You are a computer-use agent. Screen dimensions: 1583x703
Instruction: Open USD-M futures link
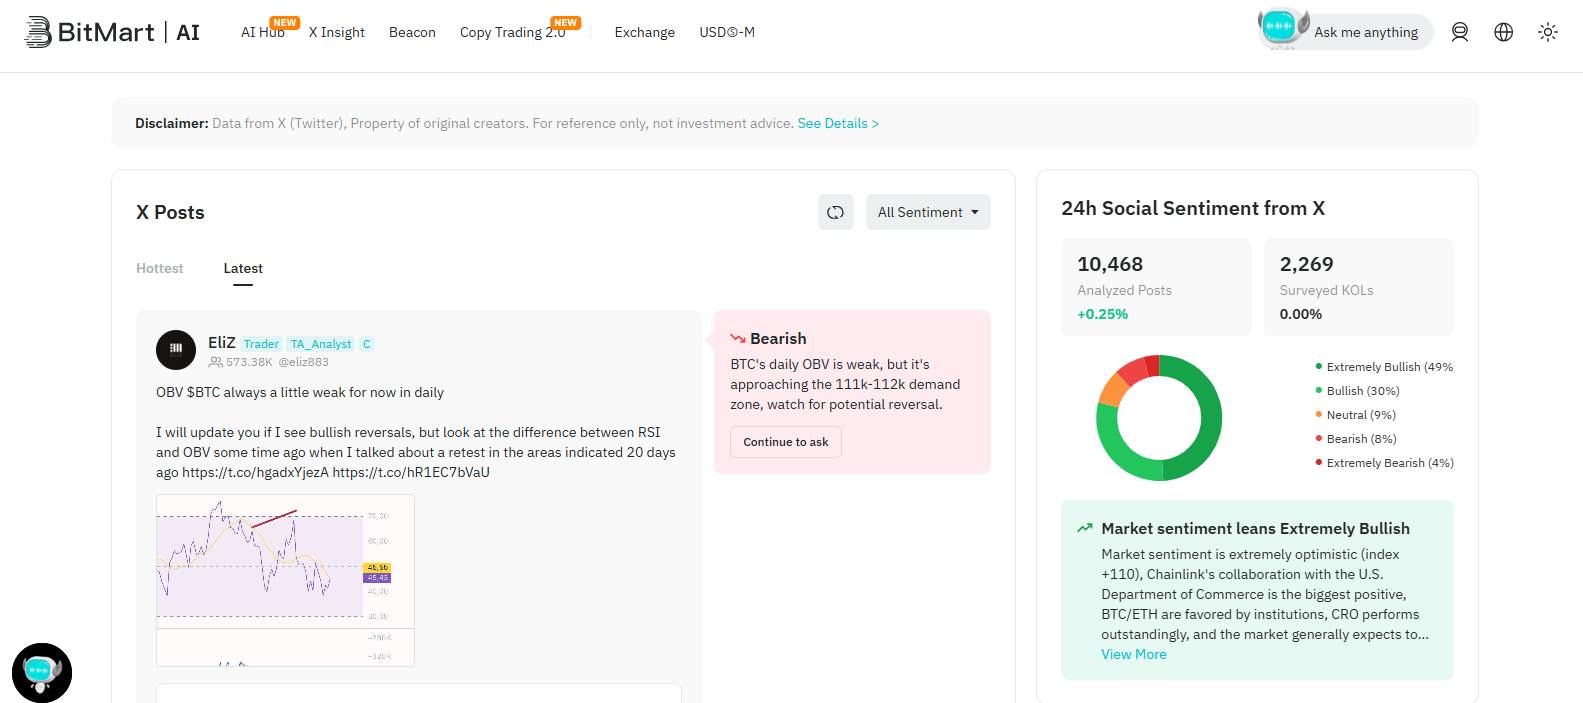coord(727,32)
